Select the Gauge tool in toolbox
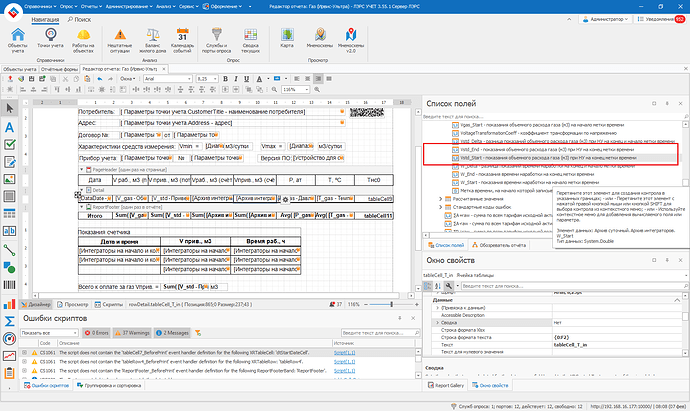This screenshot has width=690, height=411. pos(9,338)
